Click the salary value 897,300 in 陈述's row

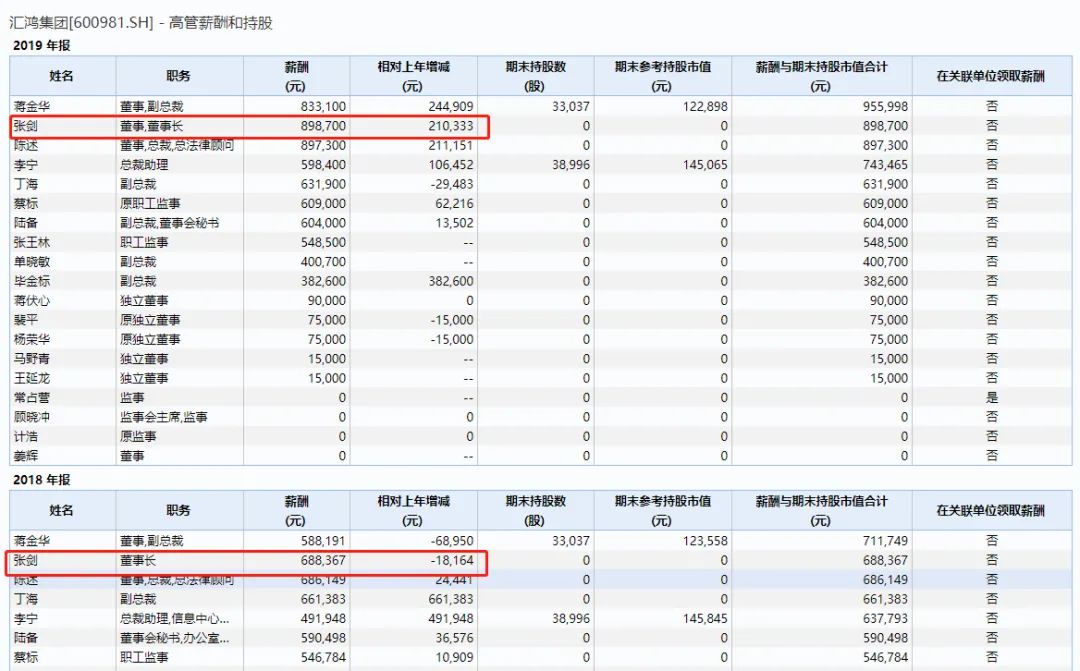tap(323, 145)
